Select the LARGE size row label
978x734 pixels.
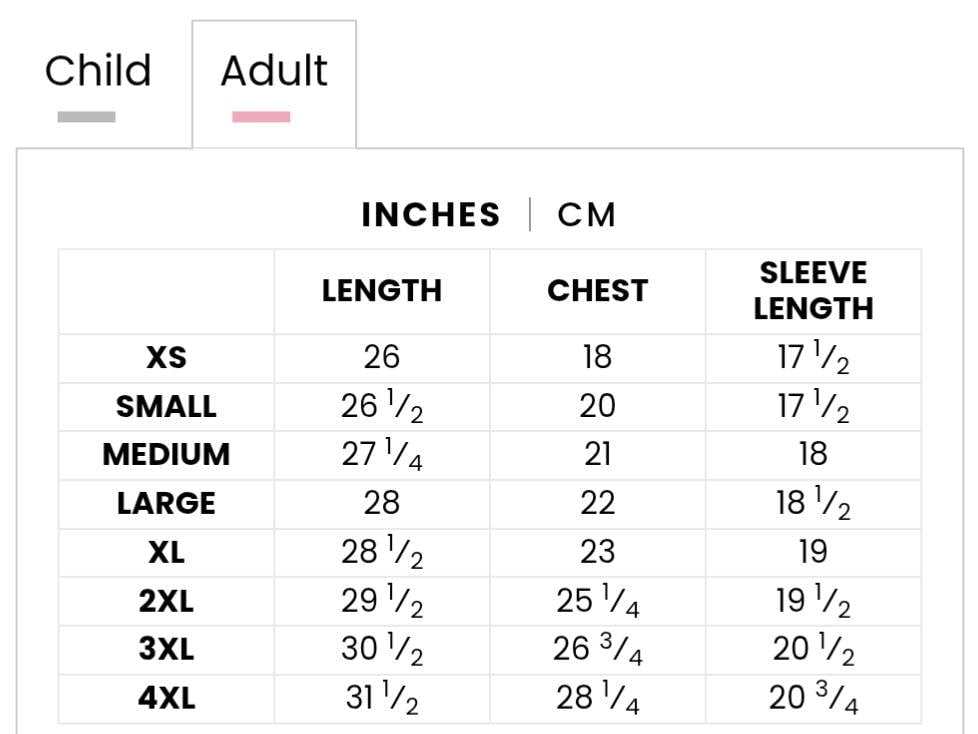coord(167,503)
